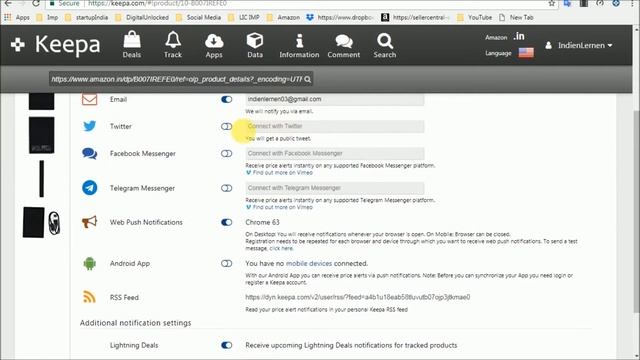Select the product thumbnail with earphones

coord(42,222)
